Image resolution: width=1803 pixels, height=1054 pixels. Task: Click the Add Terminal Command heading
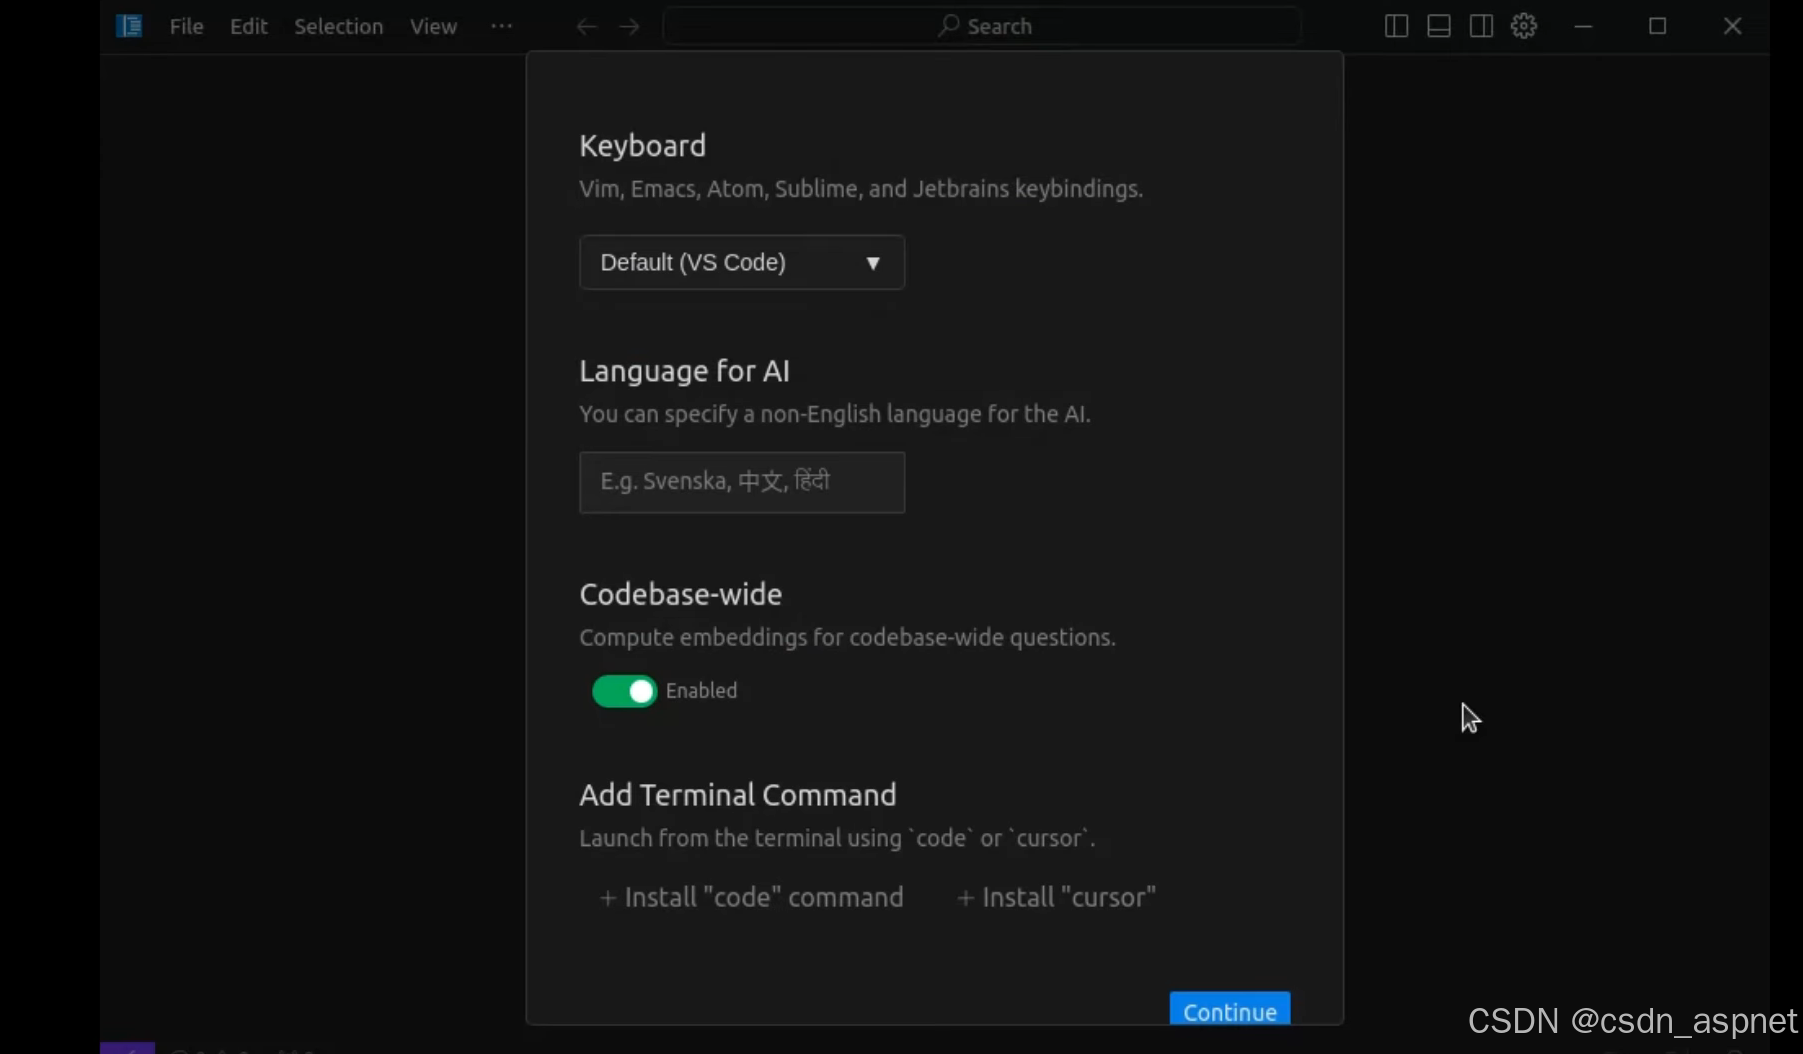(x=738, y=795)
